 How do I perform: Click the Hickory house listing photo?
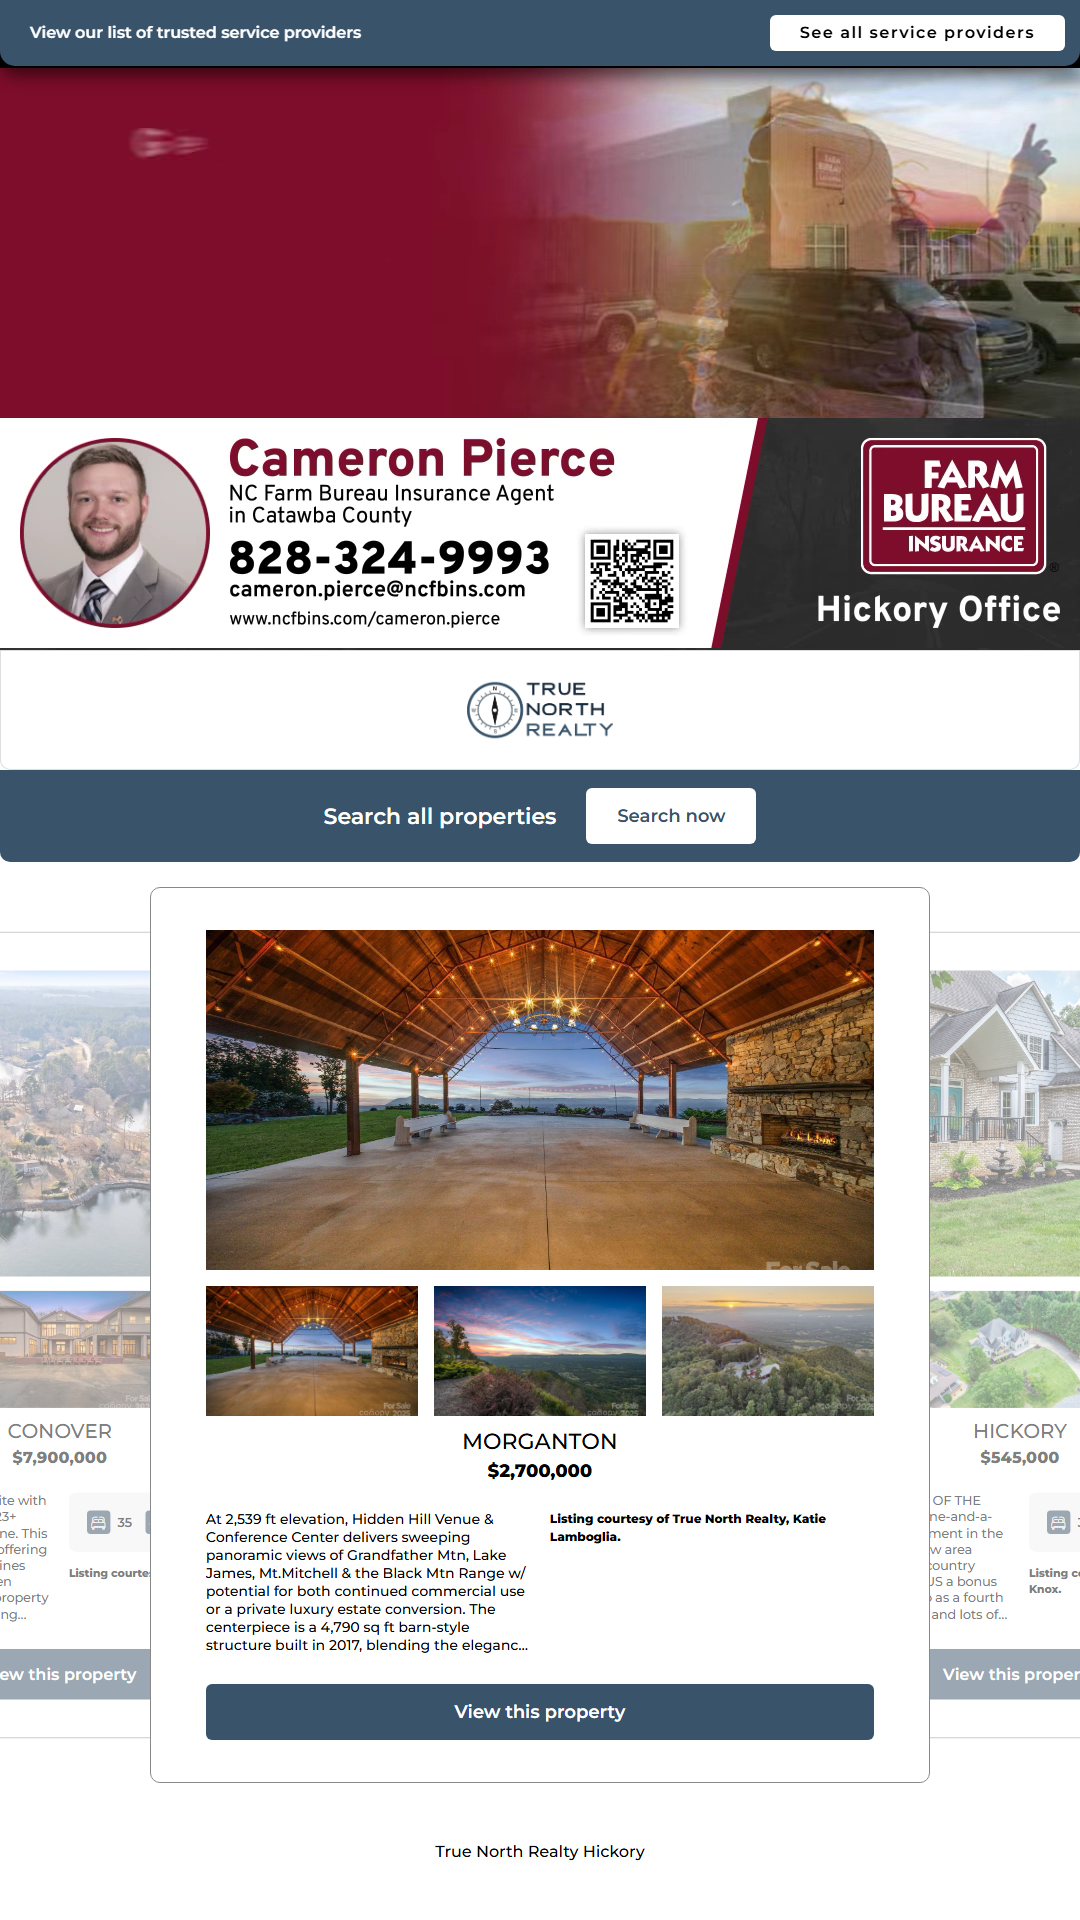tap(1005, 1123)
